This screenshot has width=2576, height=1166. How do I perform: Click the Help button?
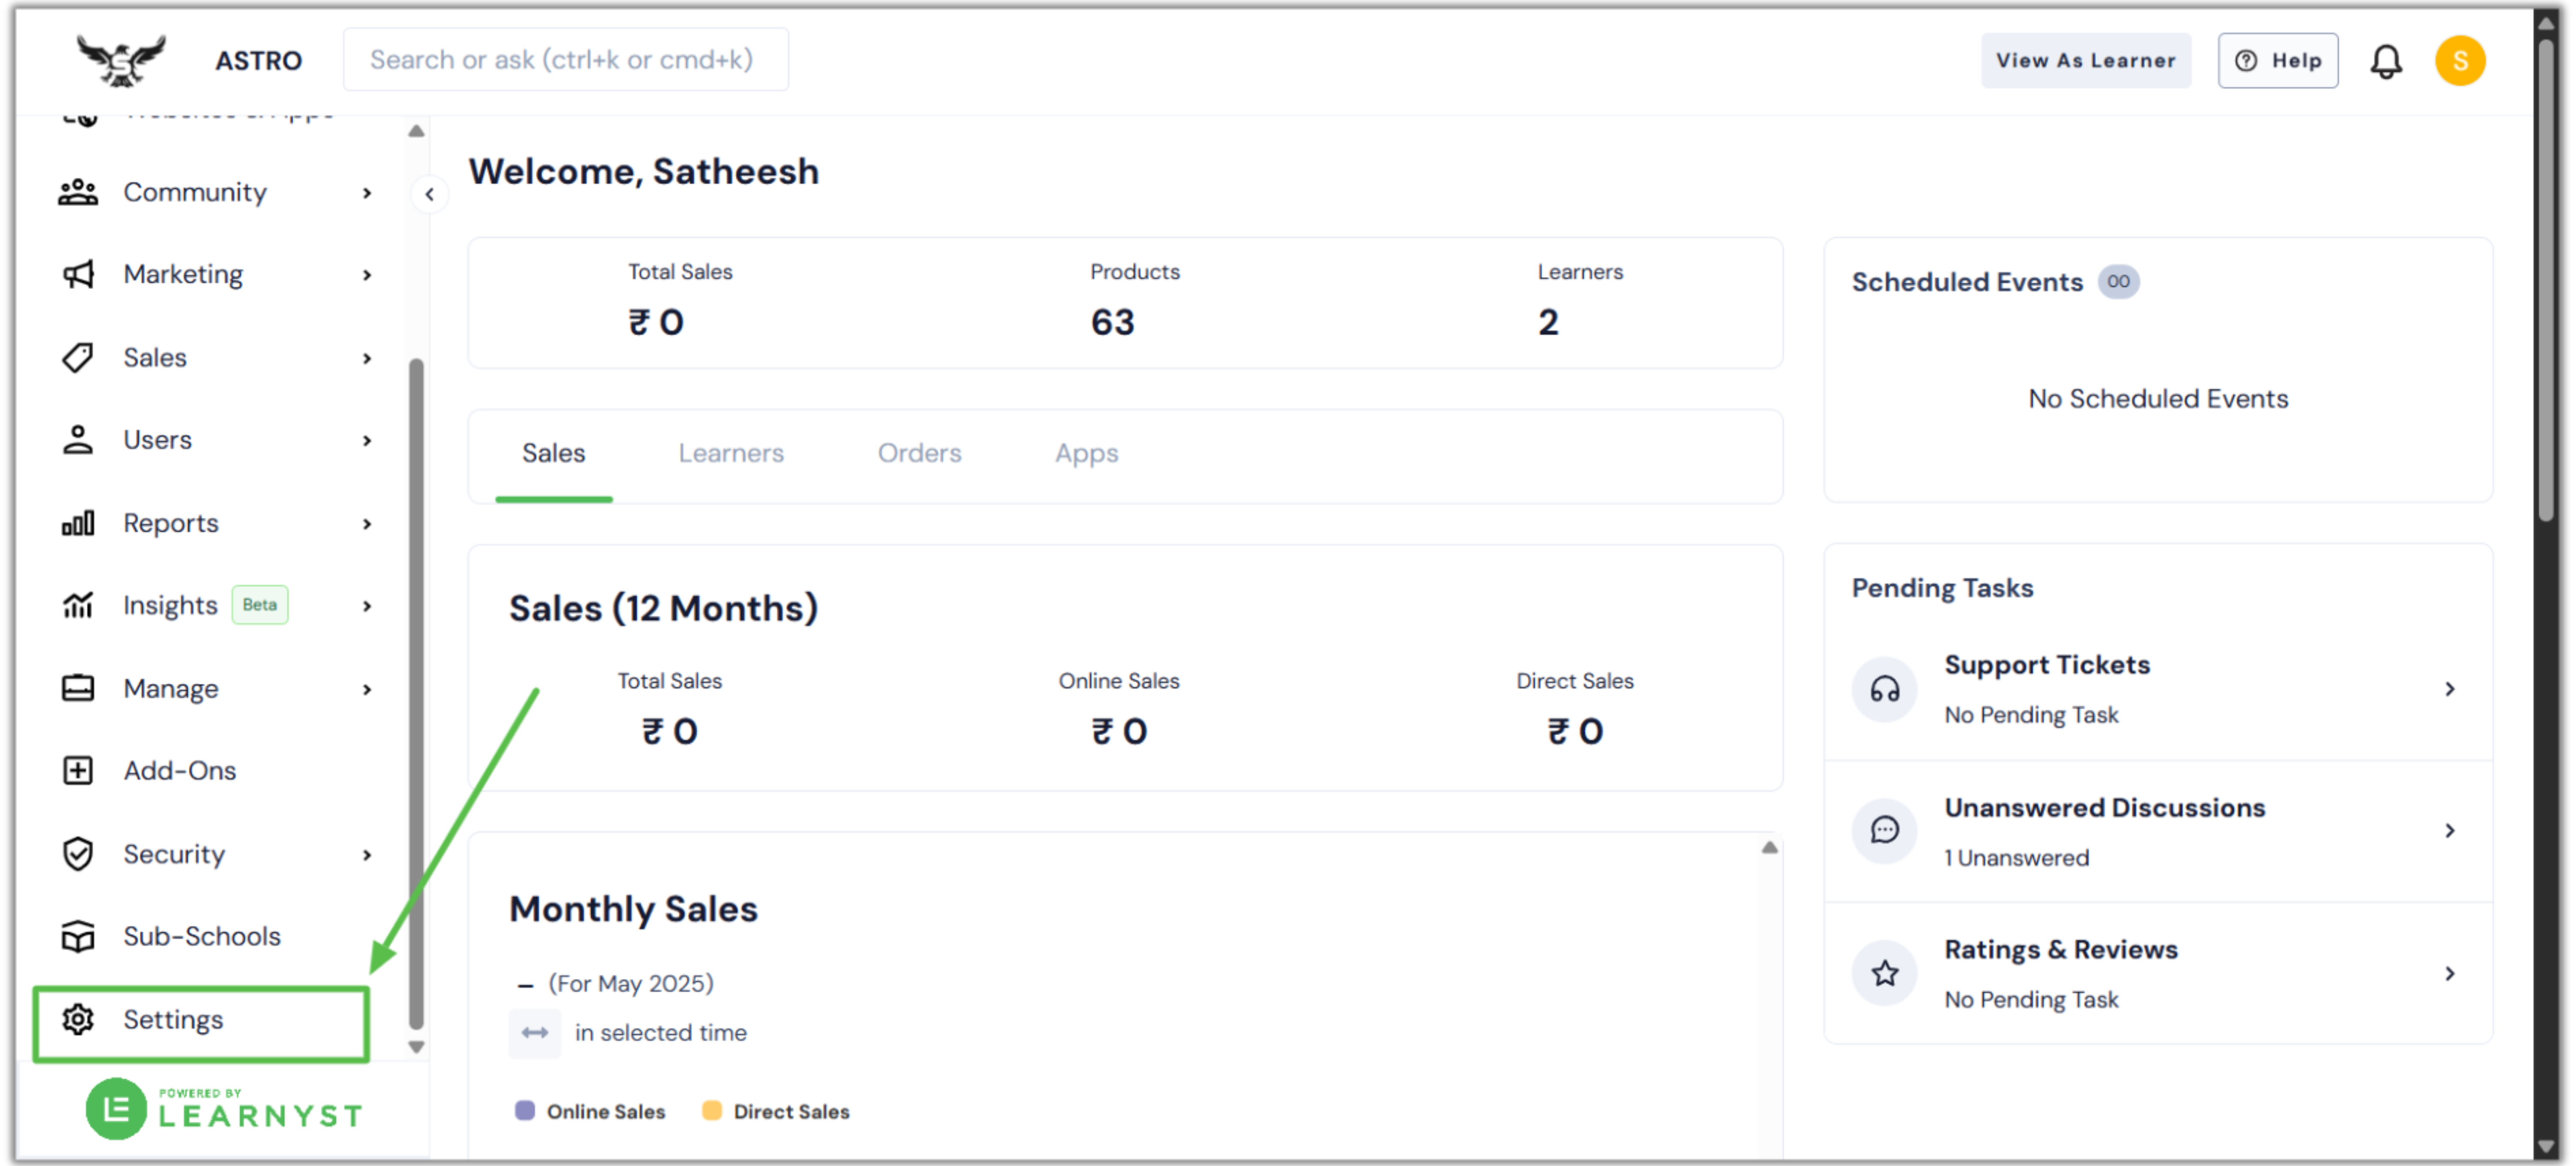2277,61
